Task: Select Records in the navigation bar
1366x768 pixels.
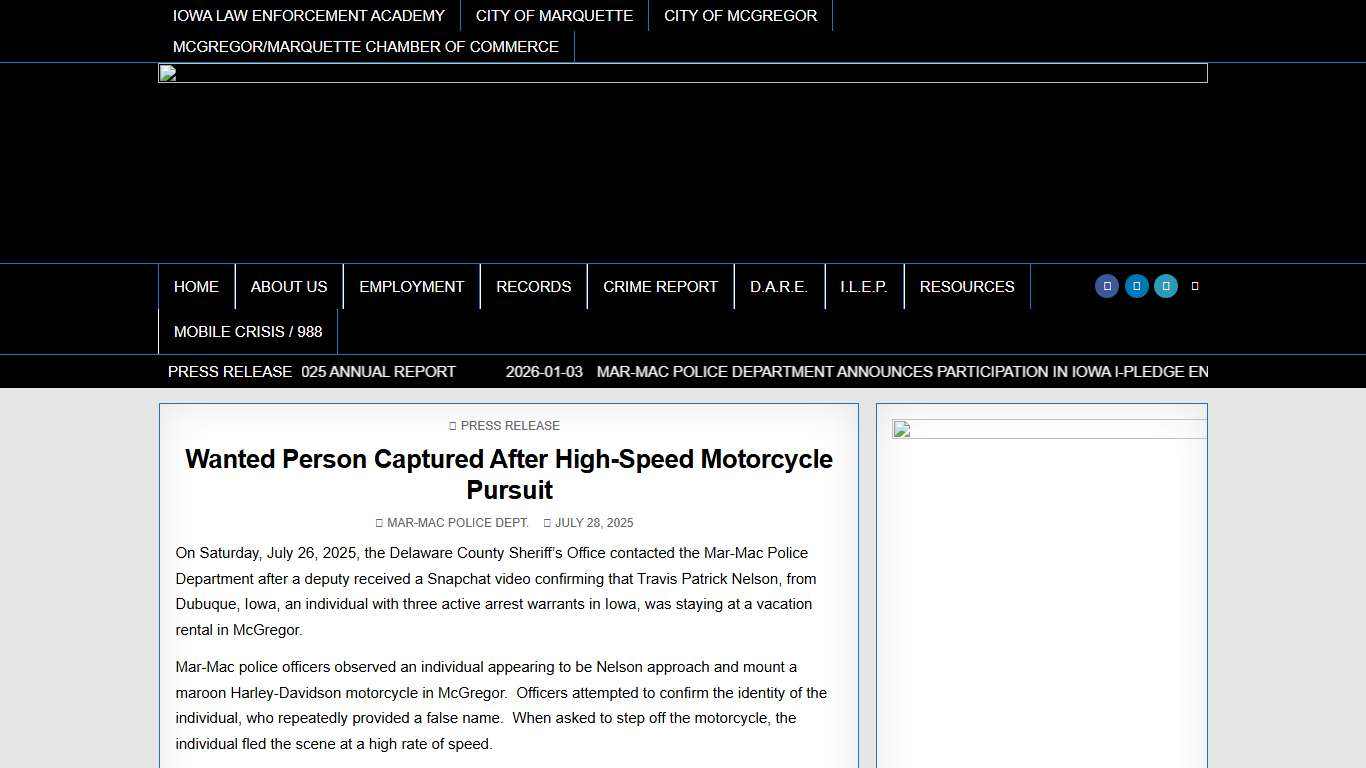Action: [533, 287]
